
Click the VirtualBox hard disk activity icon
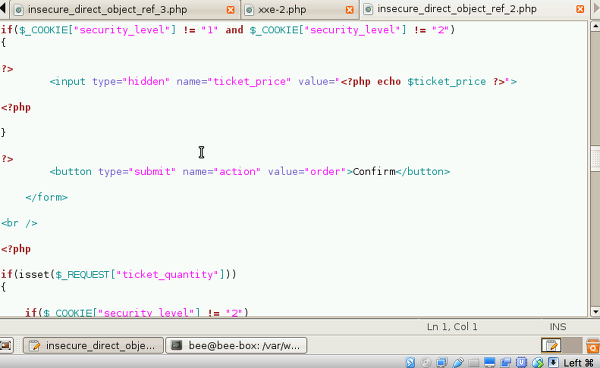click(410, 362)
